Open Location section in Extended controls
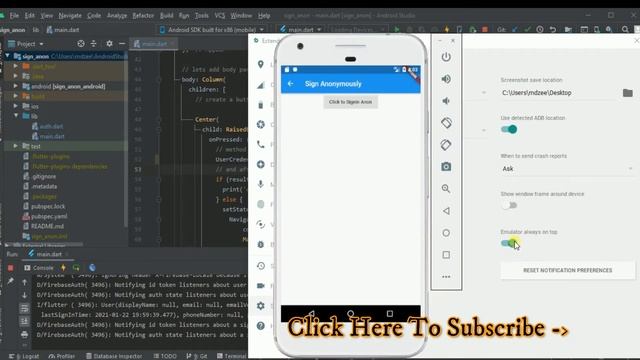640x360 pixels. click(261, 64)
